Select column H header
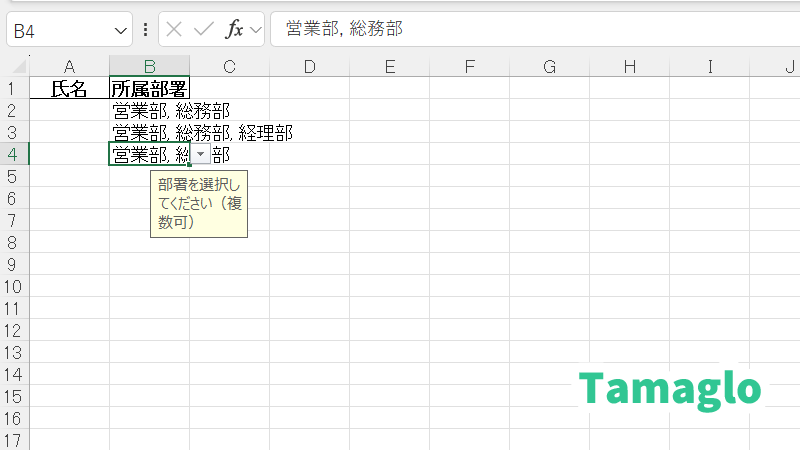 tap(629, 67)
